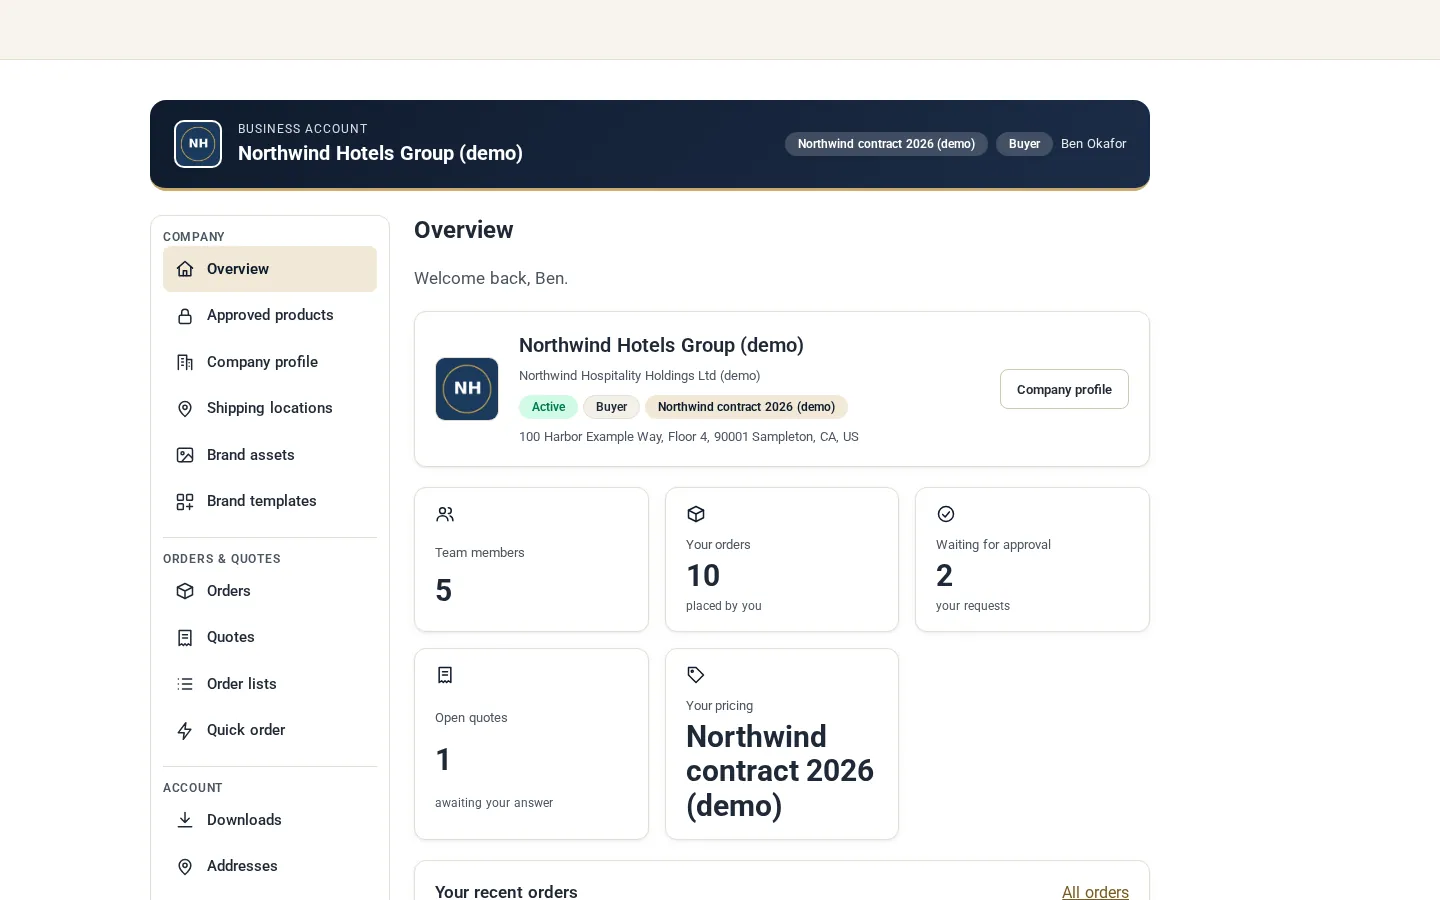This screenshot has width=1440, height=900.
Task: Click the Northwind contract 2026 badge in header
Action: click(886, 144)
